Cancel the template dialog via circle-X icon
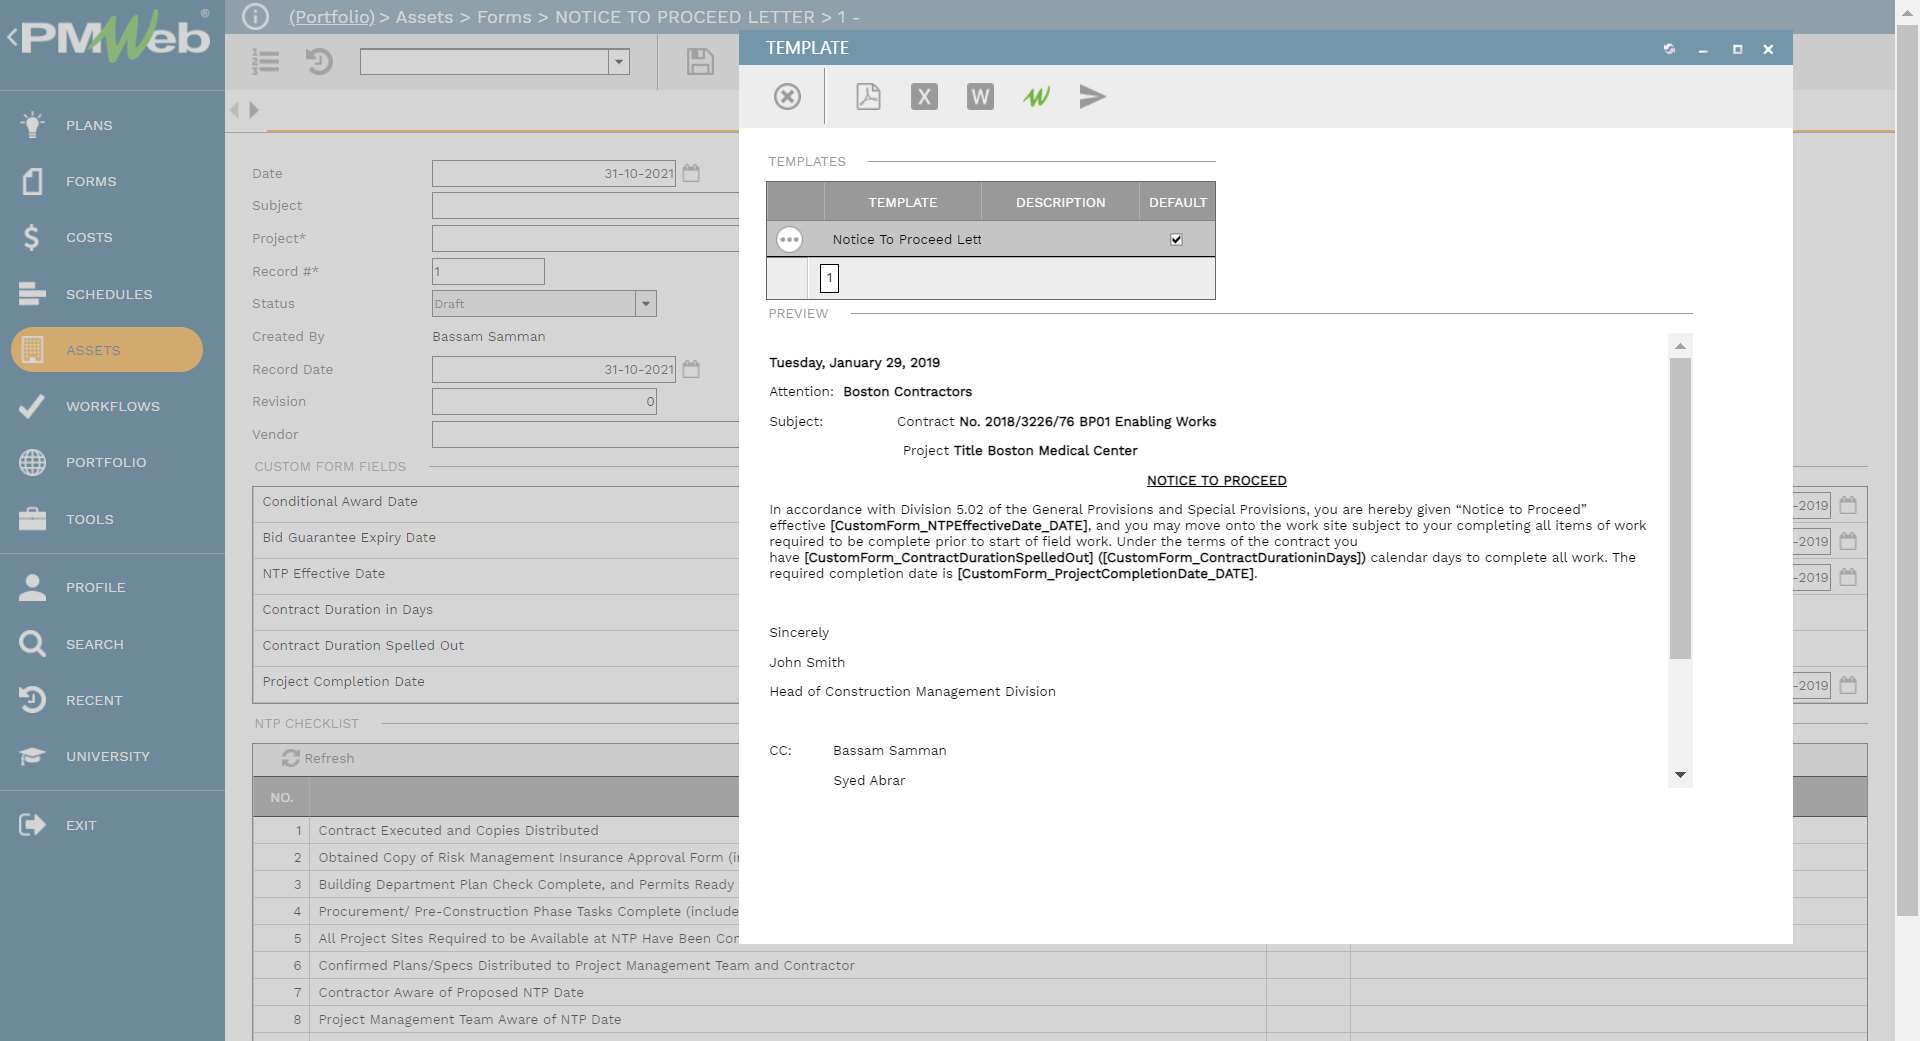 787,97
